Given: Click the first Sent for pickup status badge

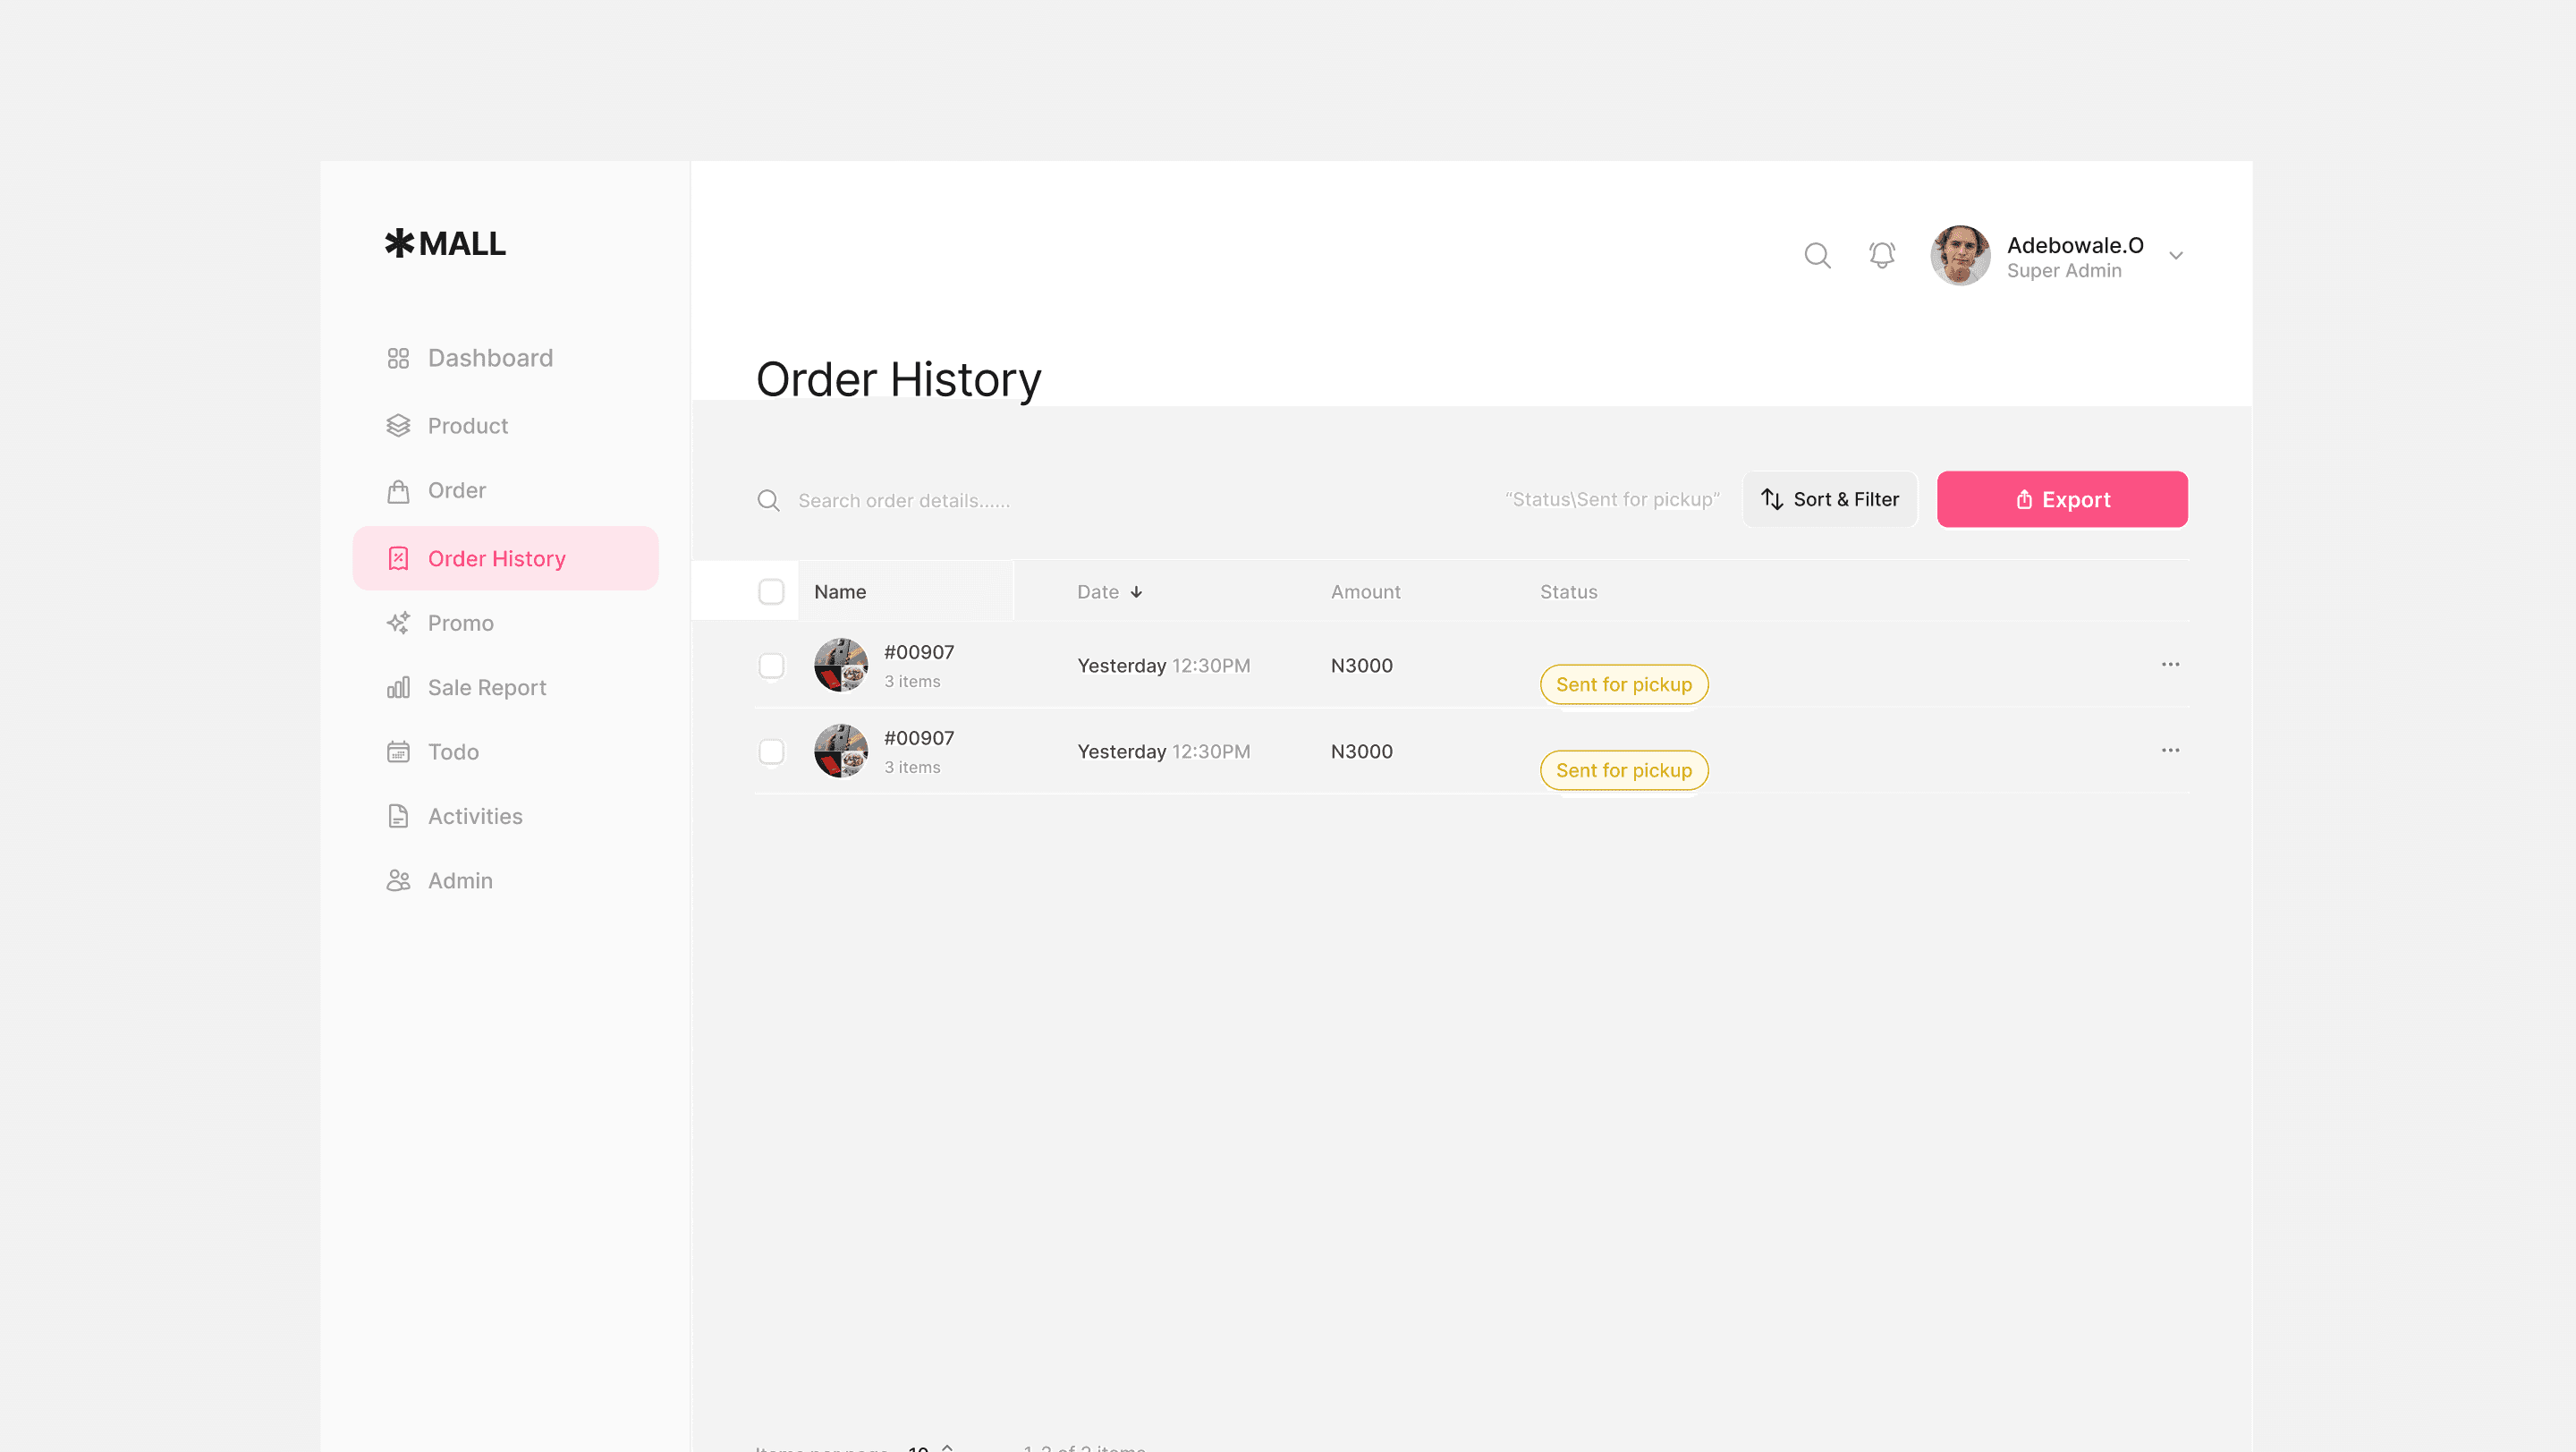Looking at the screenshot, I should [1623, 685].
